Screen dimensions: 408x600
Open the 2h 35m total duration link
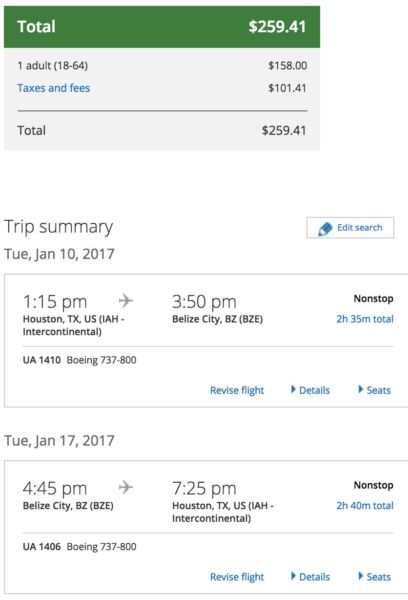(x=365, y=319)
